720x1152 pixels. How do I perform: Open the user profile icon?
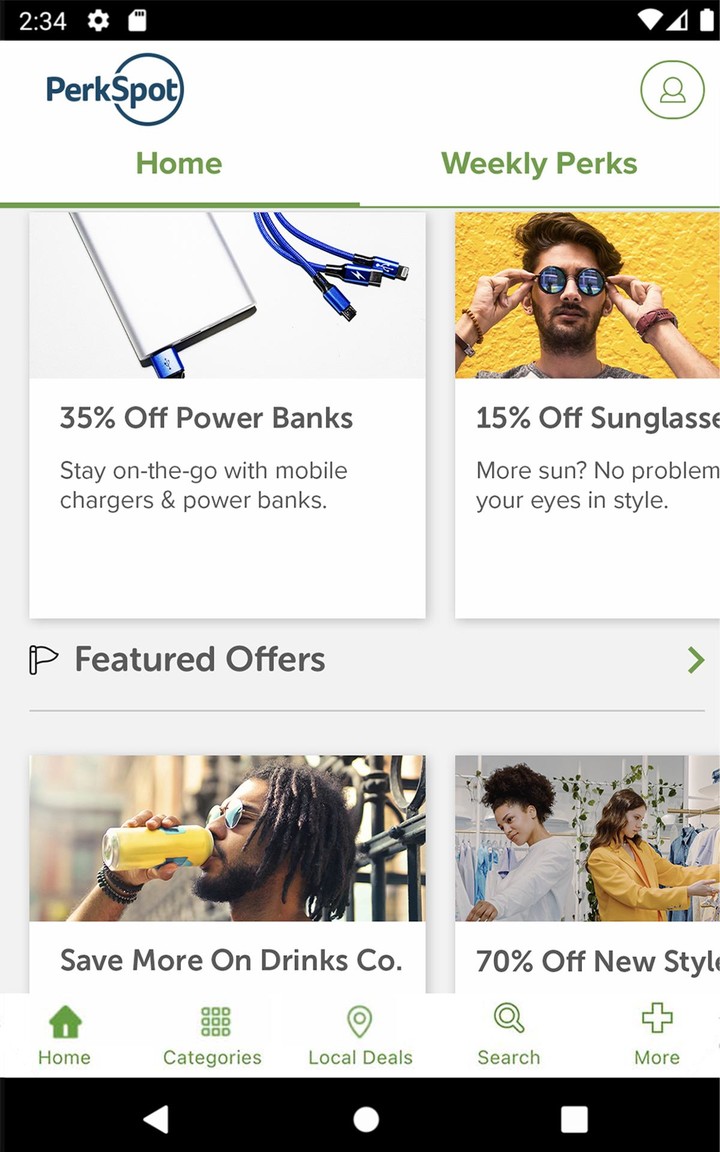pyautogui.click(x=672, y=90)
